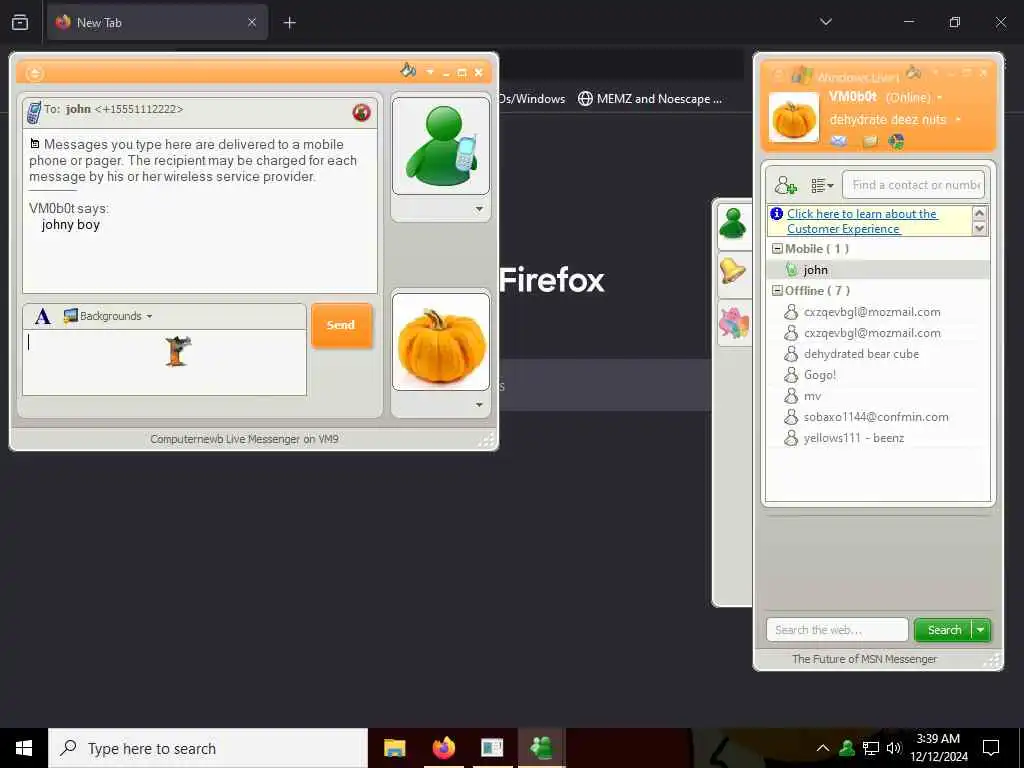Open the contact list layout menu
Viewport: 1024px width, 768px height.
coord(822,185)
